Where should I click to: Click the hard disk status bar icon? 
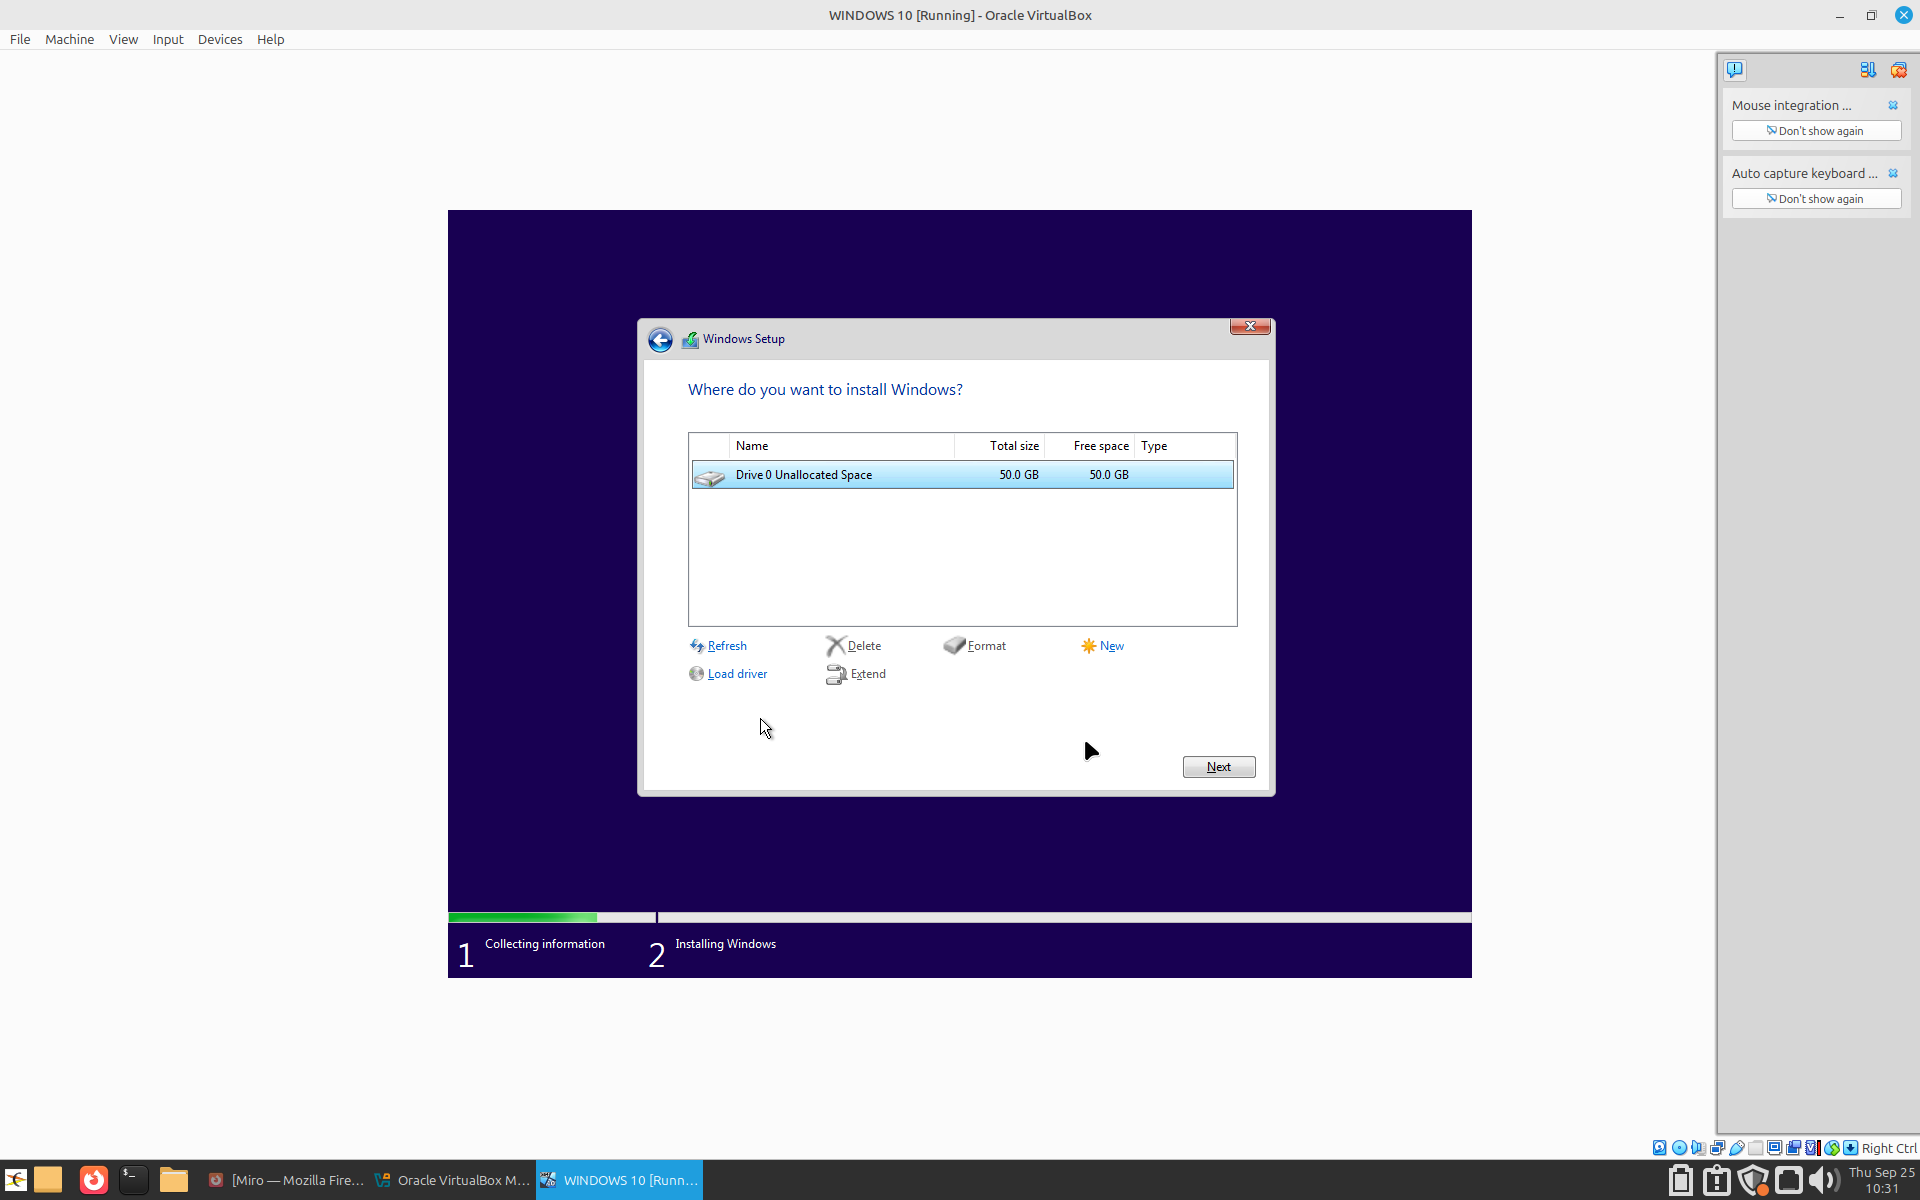(1659, 1148)
